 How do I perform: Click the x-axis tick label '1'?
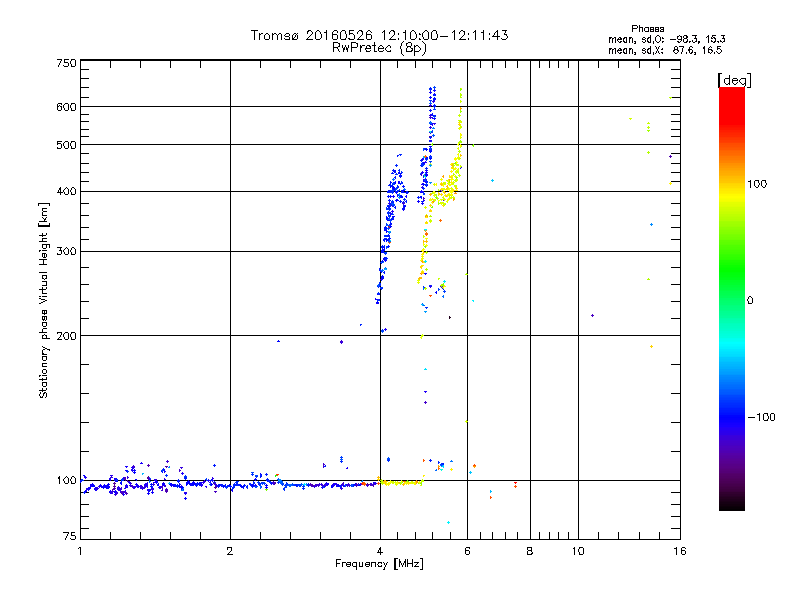[x=80, y=551]
